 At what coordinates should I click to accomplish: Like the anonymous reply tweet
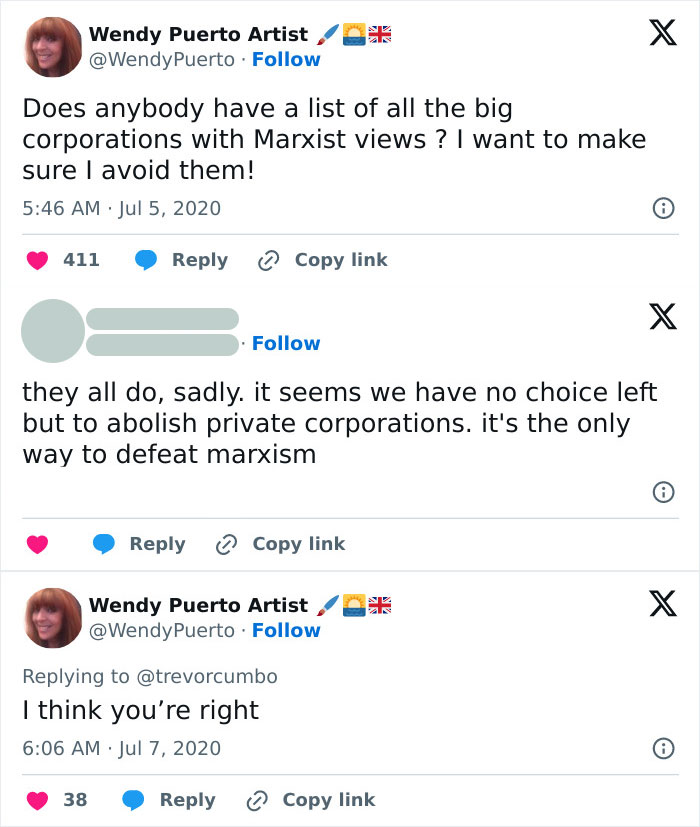click(x=38, y=544)
